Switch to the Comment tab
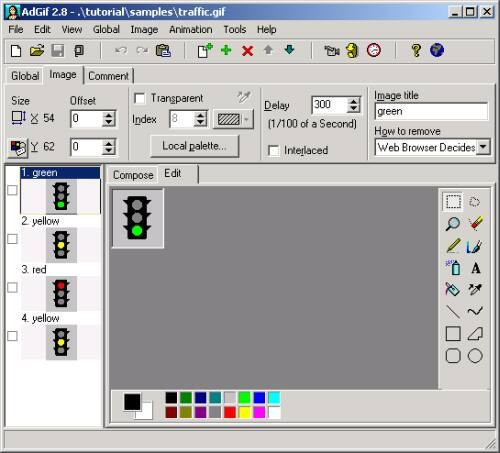 108,76
